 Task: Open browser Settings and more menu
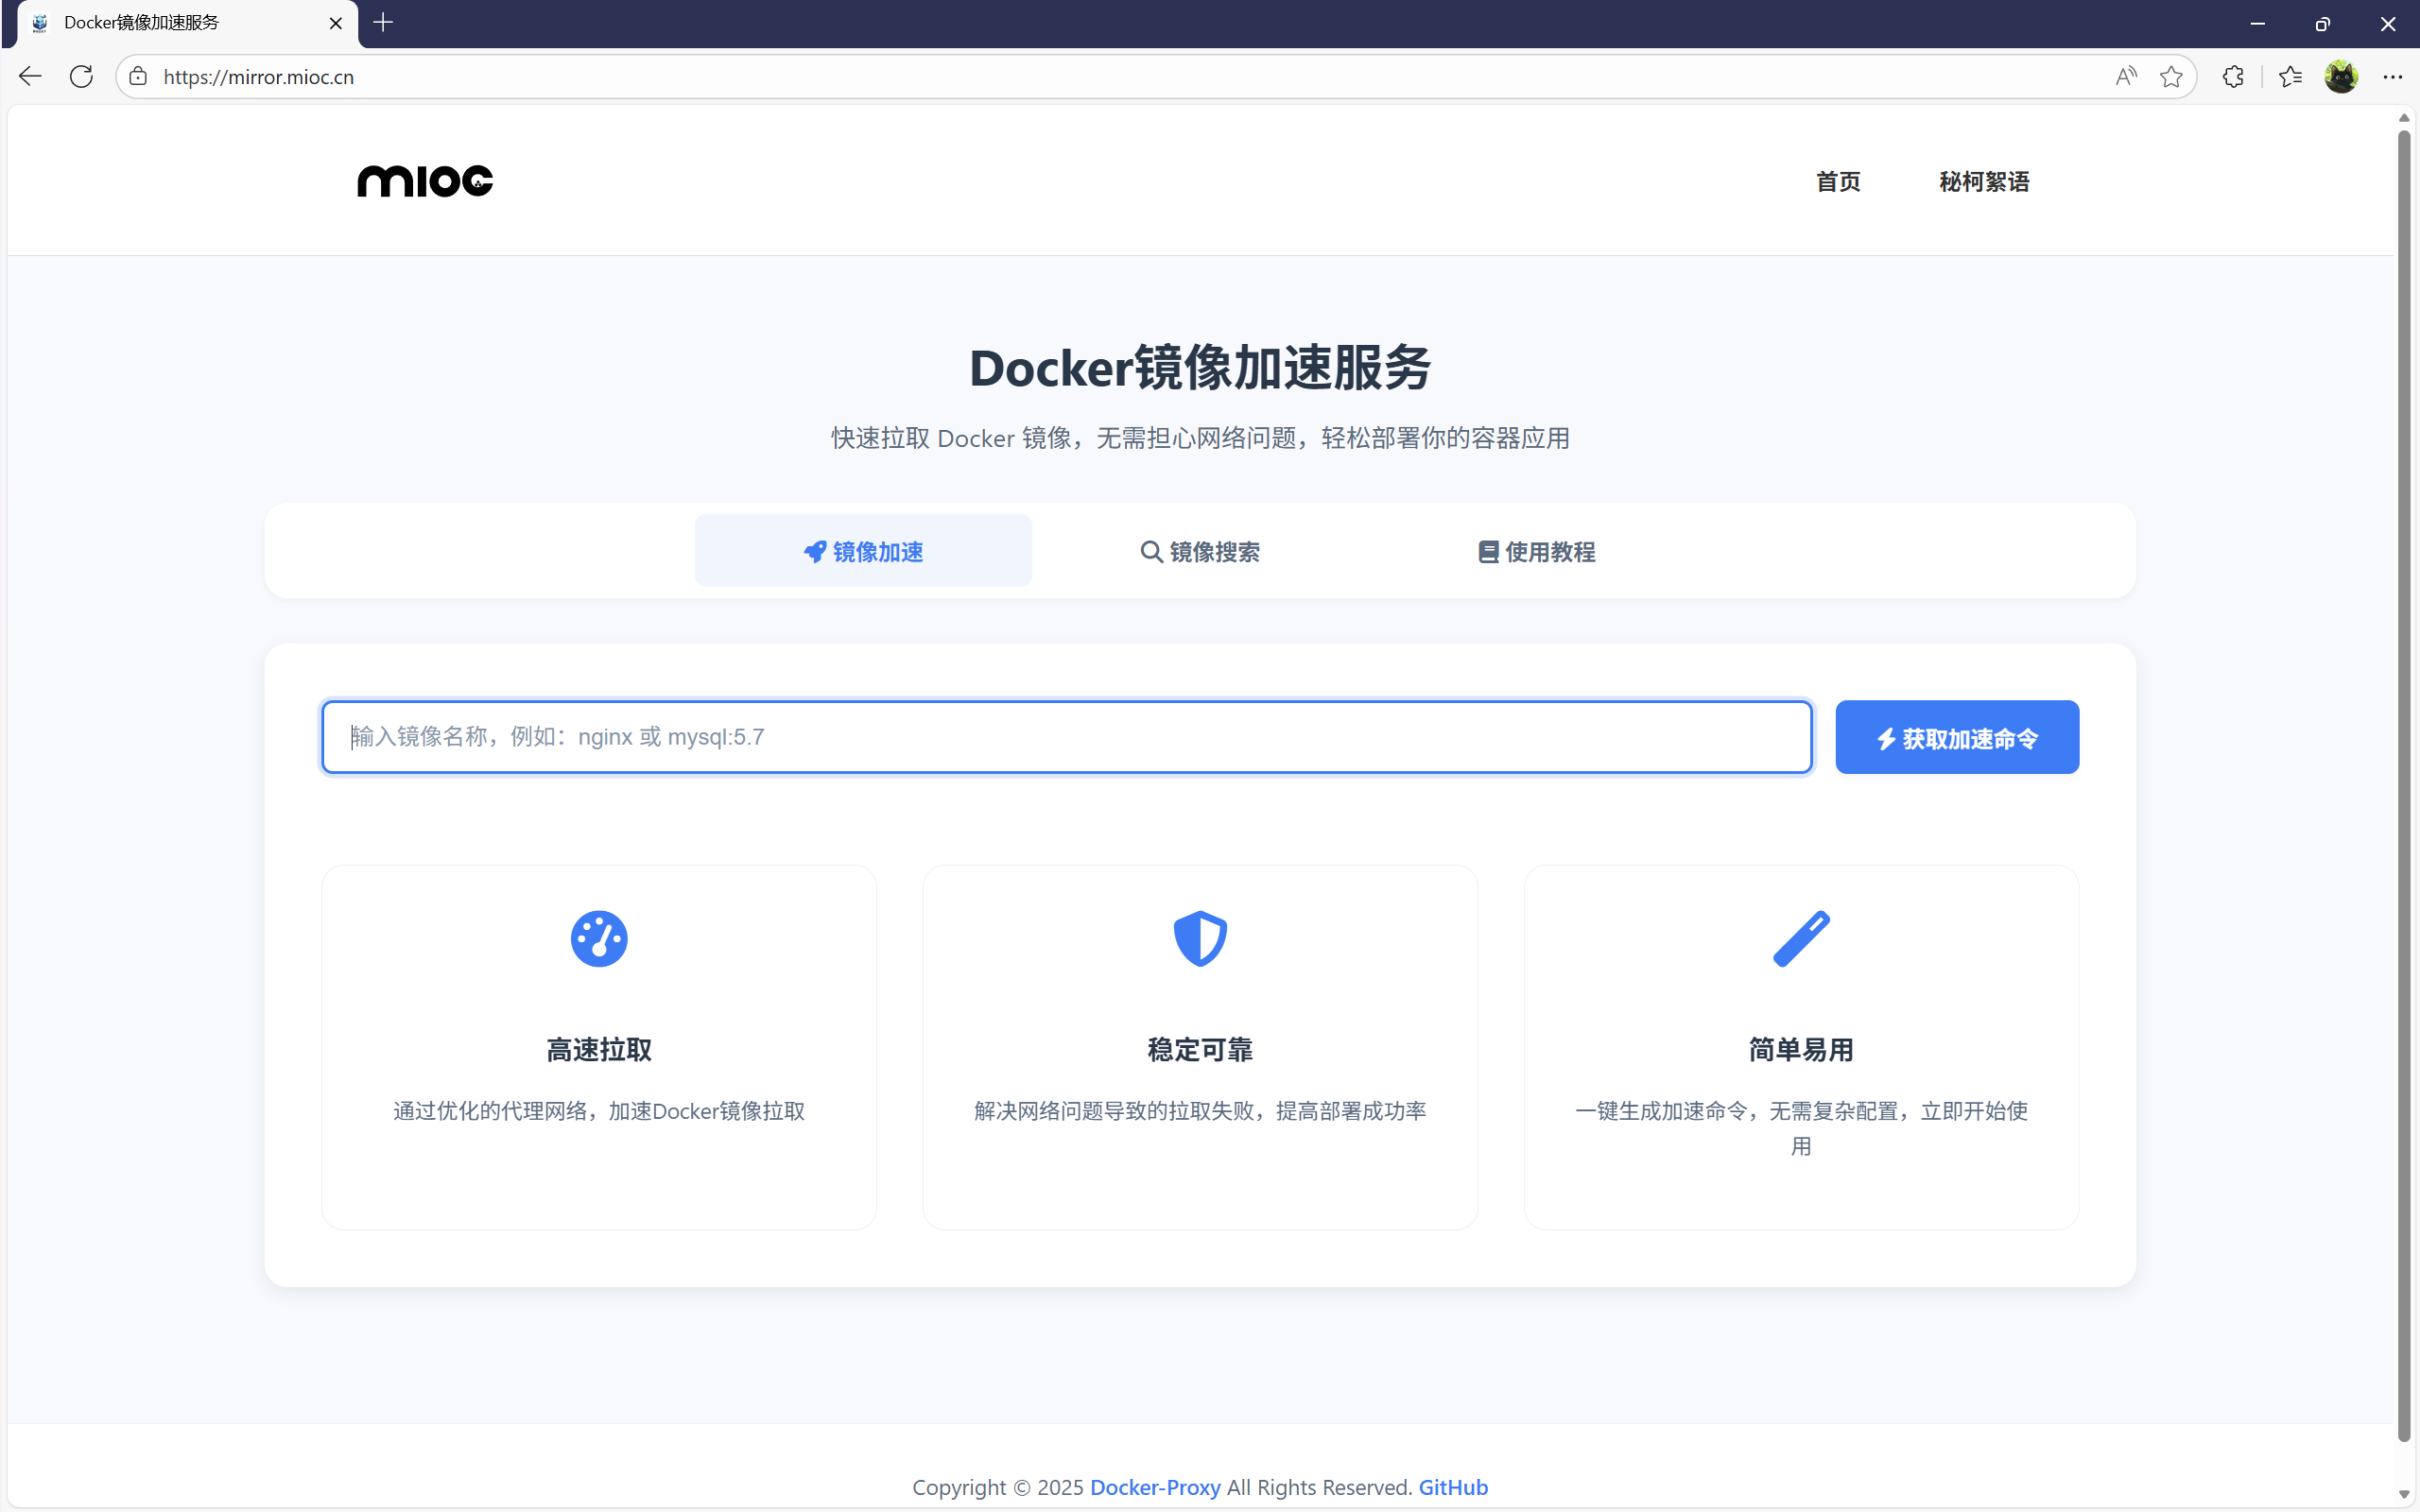2392,77
